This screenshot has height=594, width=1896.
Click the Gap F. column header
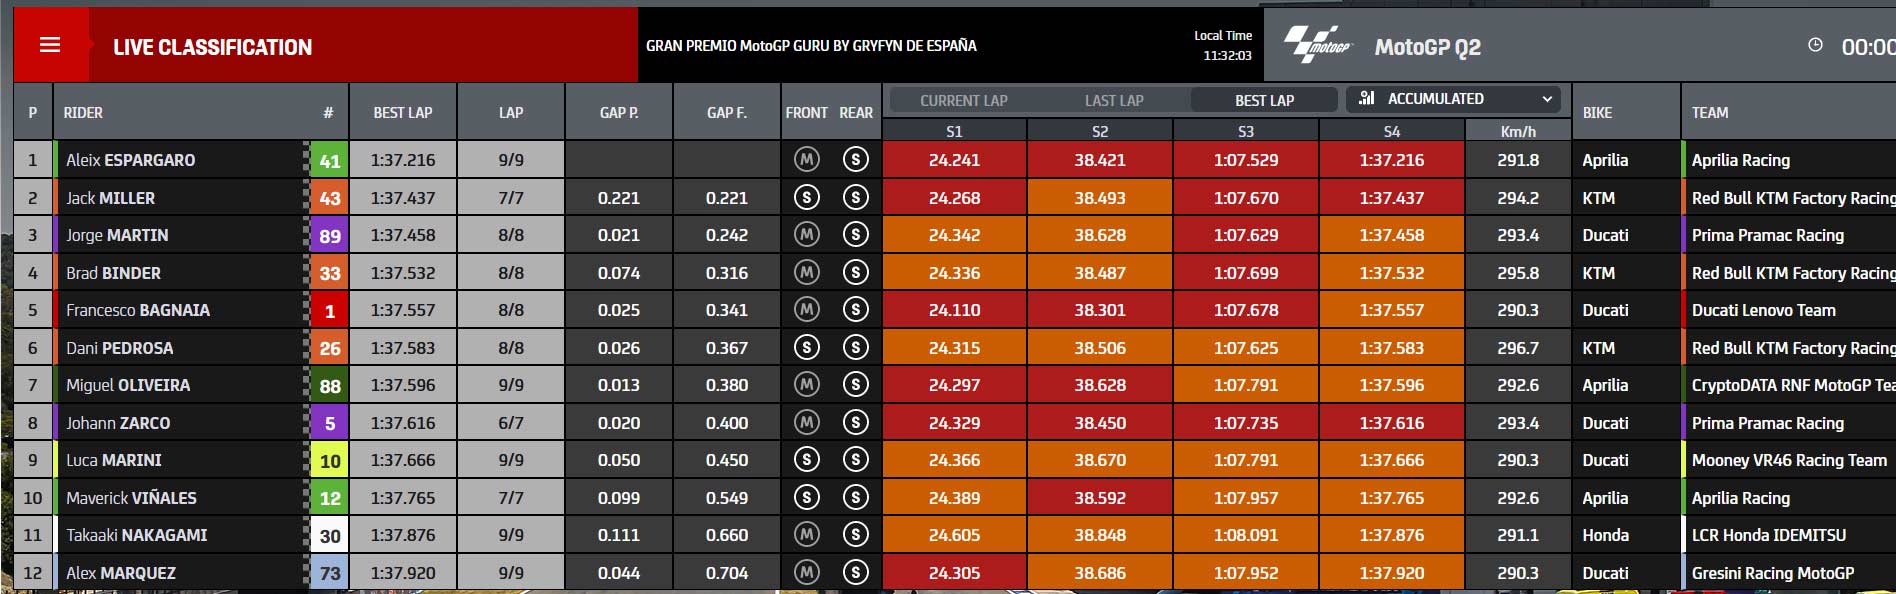pos(727,112)
